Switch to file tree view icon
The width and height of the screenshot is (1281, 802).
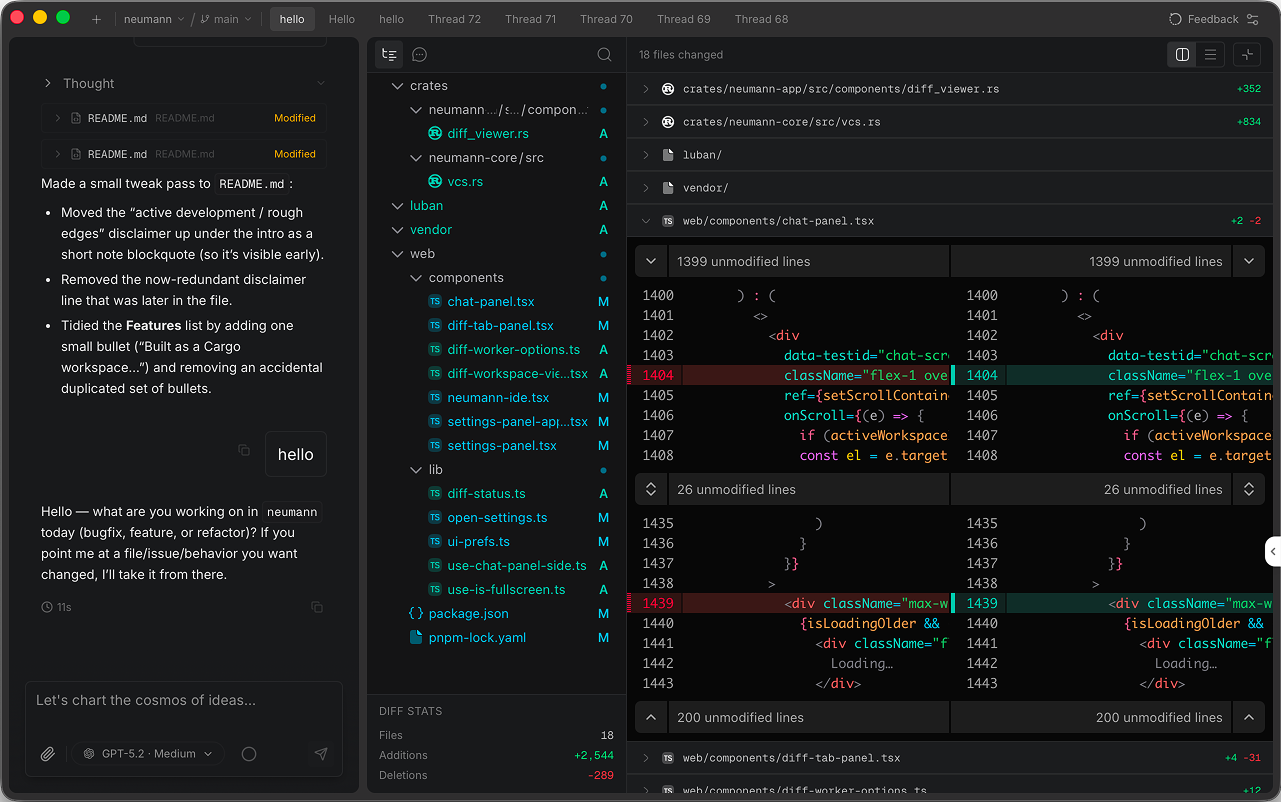pos(389,55)
